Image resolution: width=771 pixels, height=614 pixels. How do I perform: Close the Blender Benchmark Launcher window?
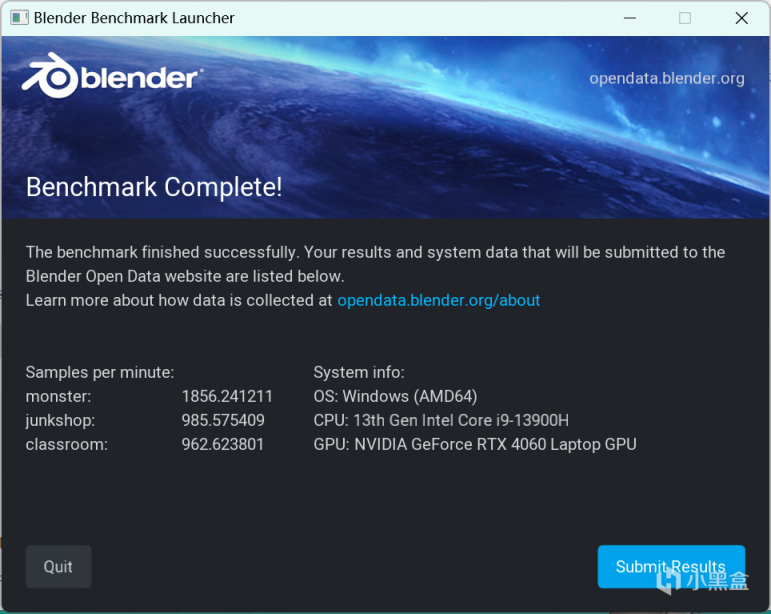pos(741,18)
